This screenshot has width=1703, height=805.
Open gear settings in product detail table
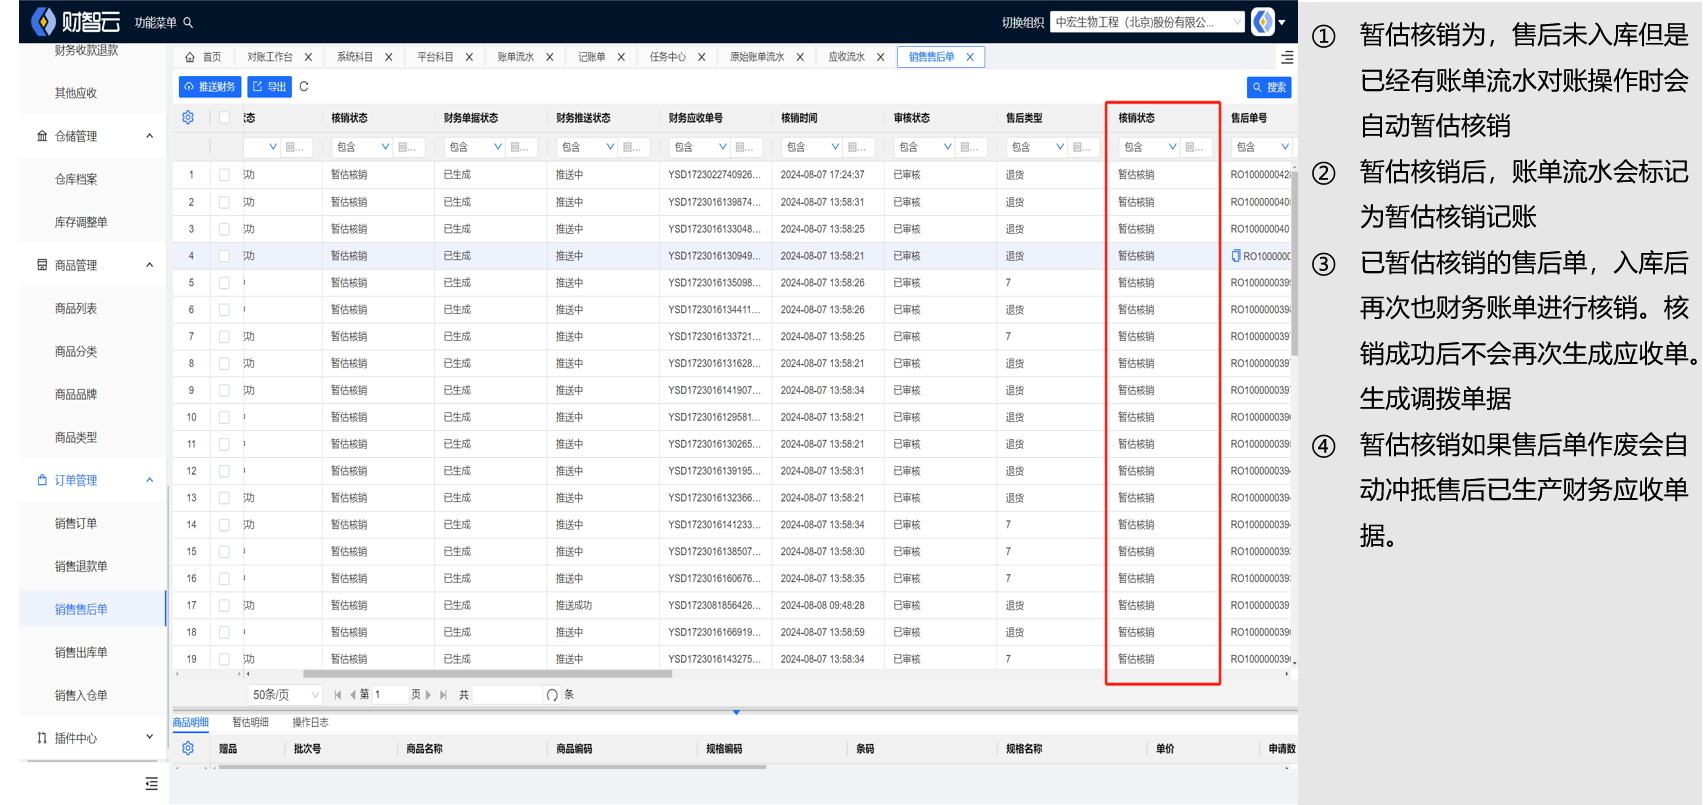click(x=188, y=748)
